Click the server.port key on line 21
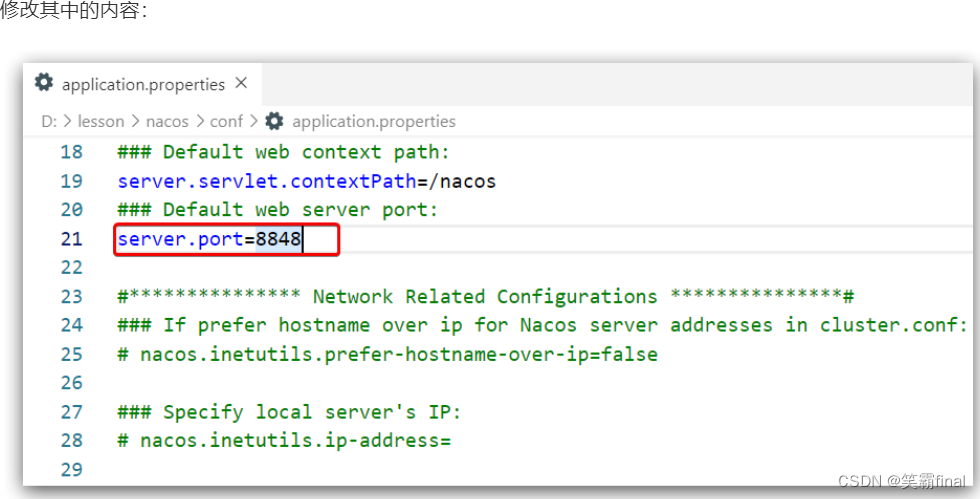Viewport: 980px width, 499px height. [x=181, y=239]
